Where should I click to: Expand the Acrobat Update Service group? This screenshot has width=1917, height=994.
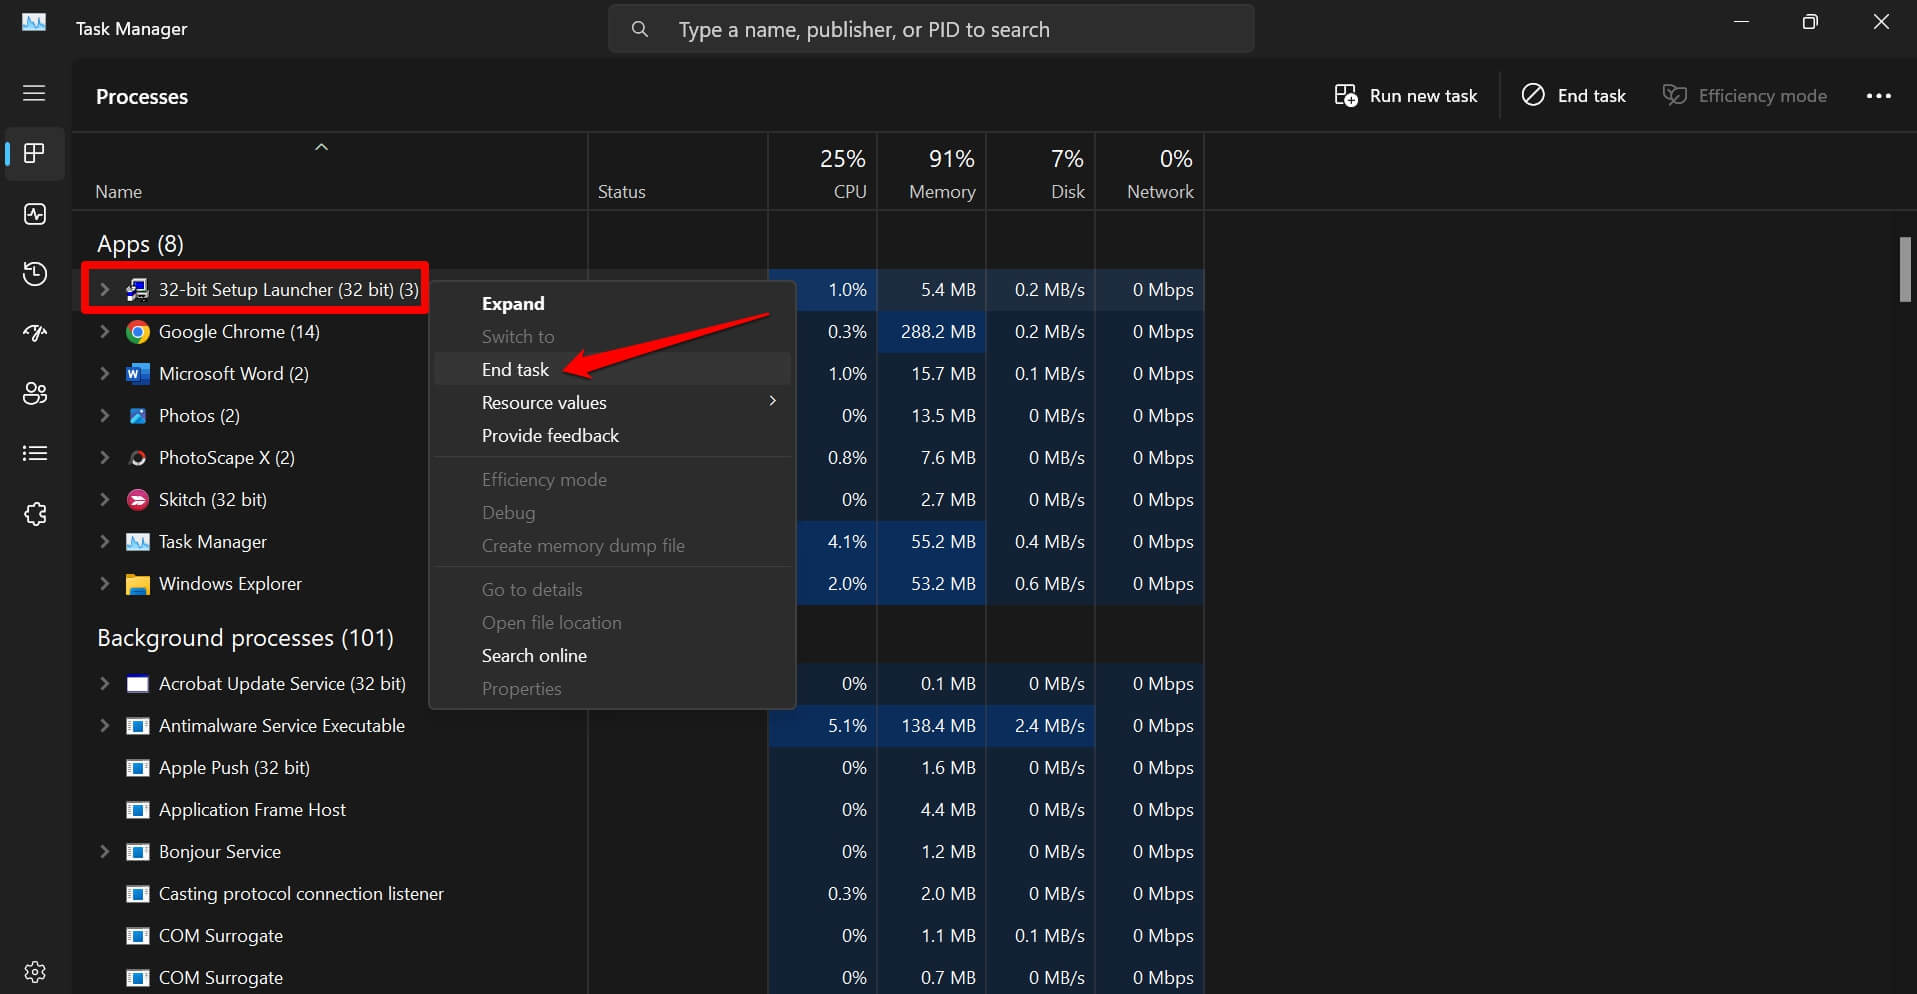[x=104, y=684]
